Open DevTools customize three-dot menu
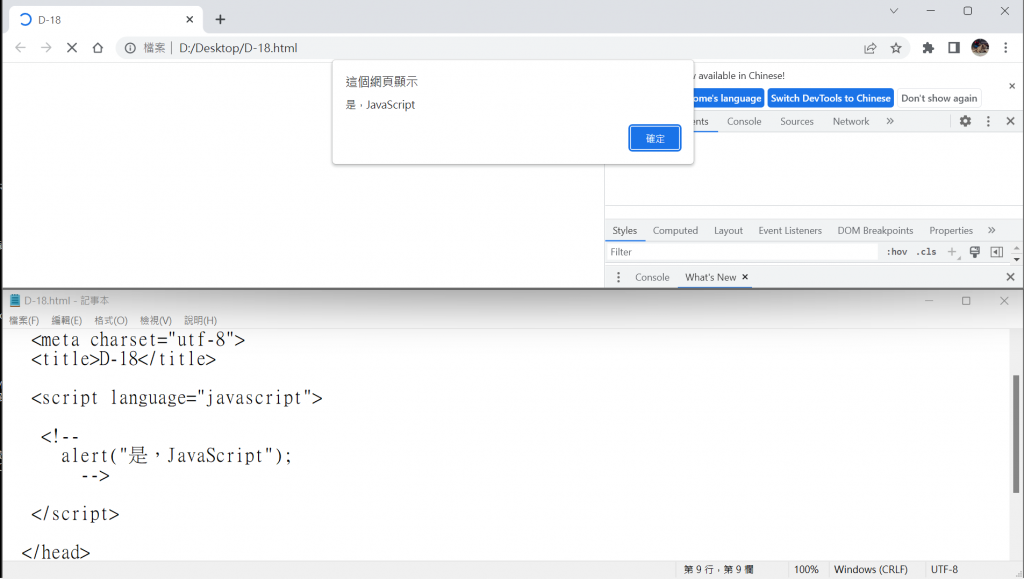Image resolution: width=1024 pixels, height=579 pixels. (x=988, y=121)
